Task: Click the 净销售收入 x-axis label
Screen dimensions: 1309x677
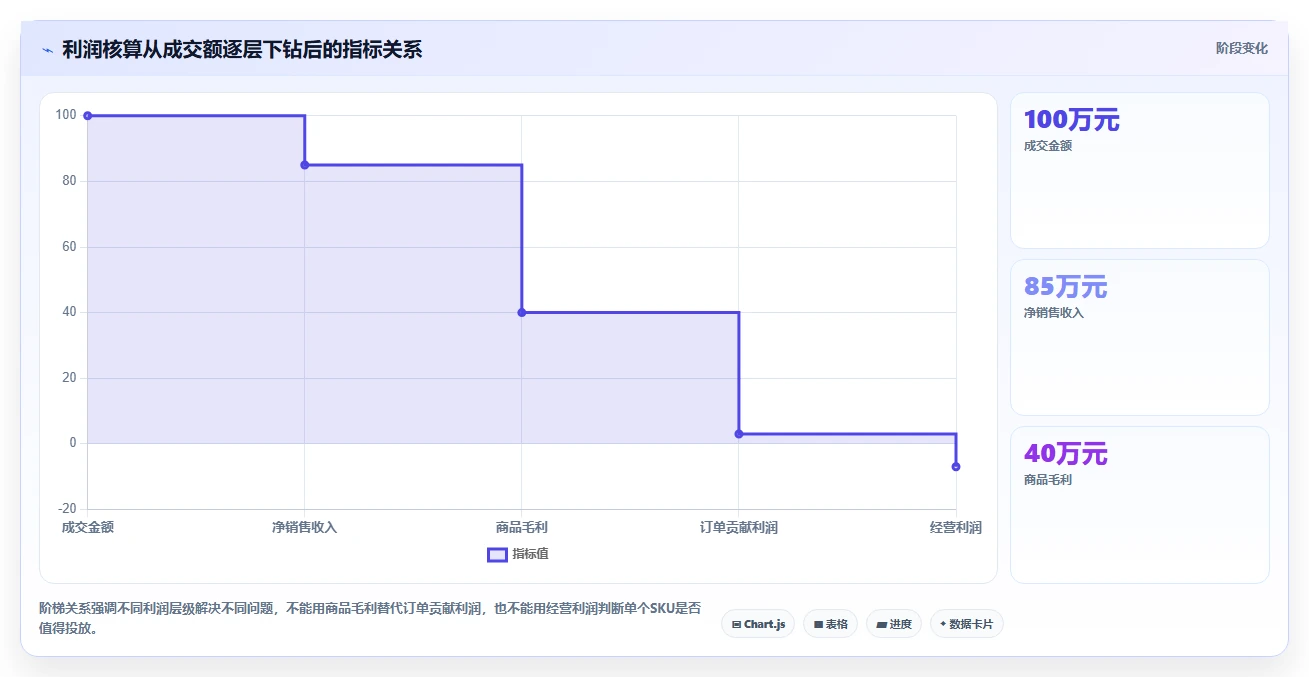Action: [x=305, y=527]
